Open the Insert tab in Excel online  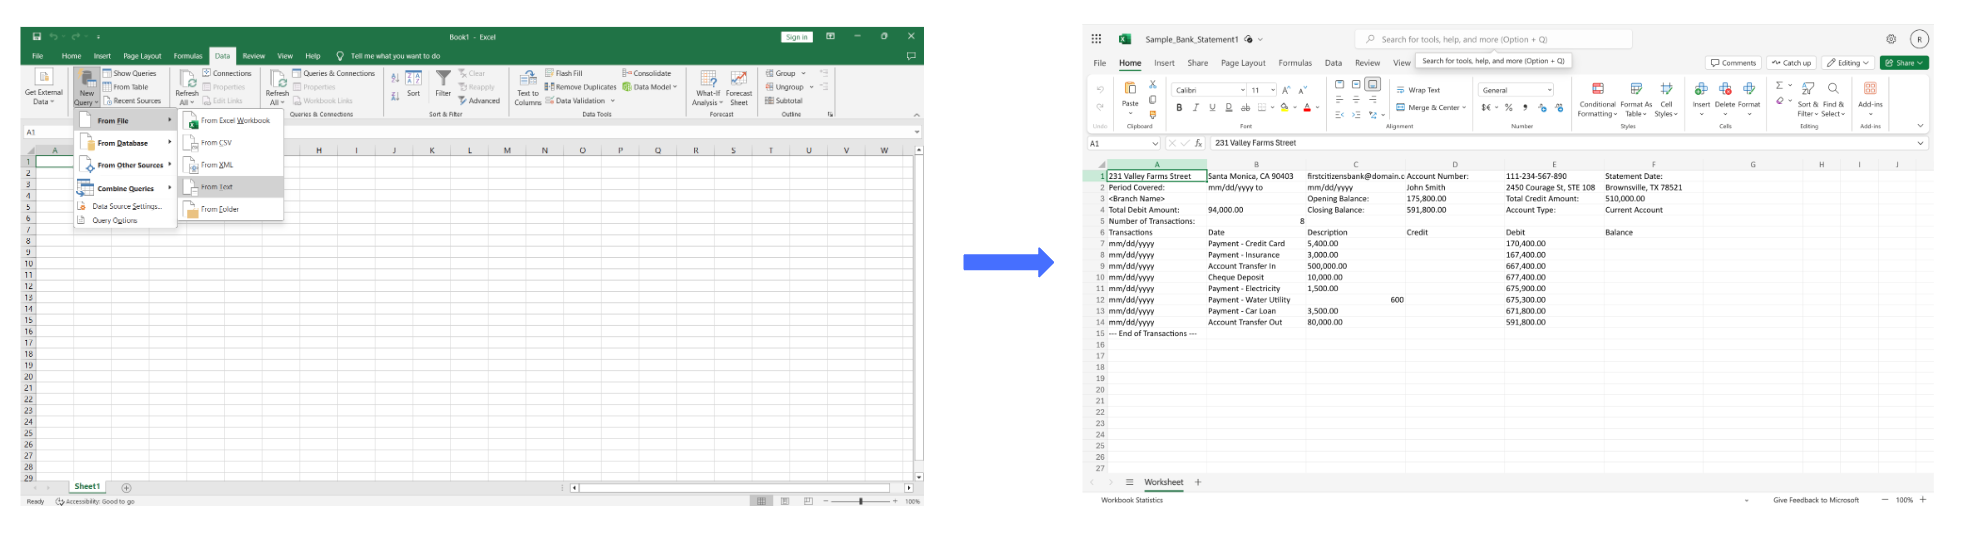(1165, 63)
